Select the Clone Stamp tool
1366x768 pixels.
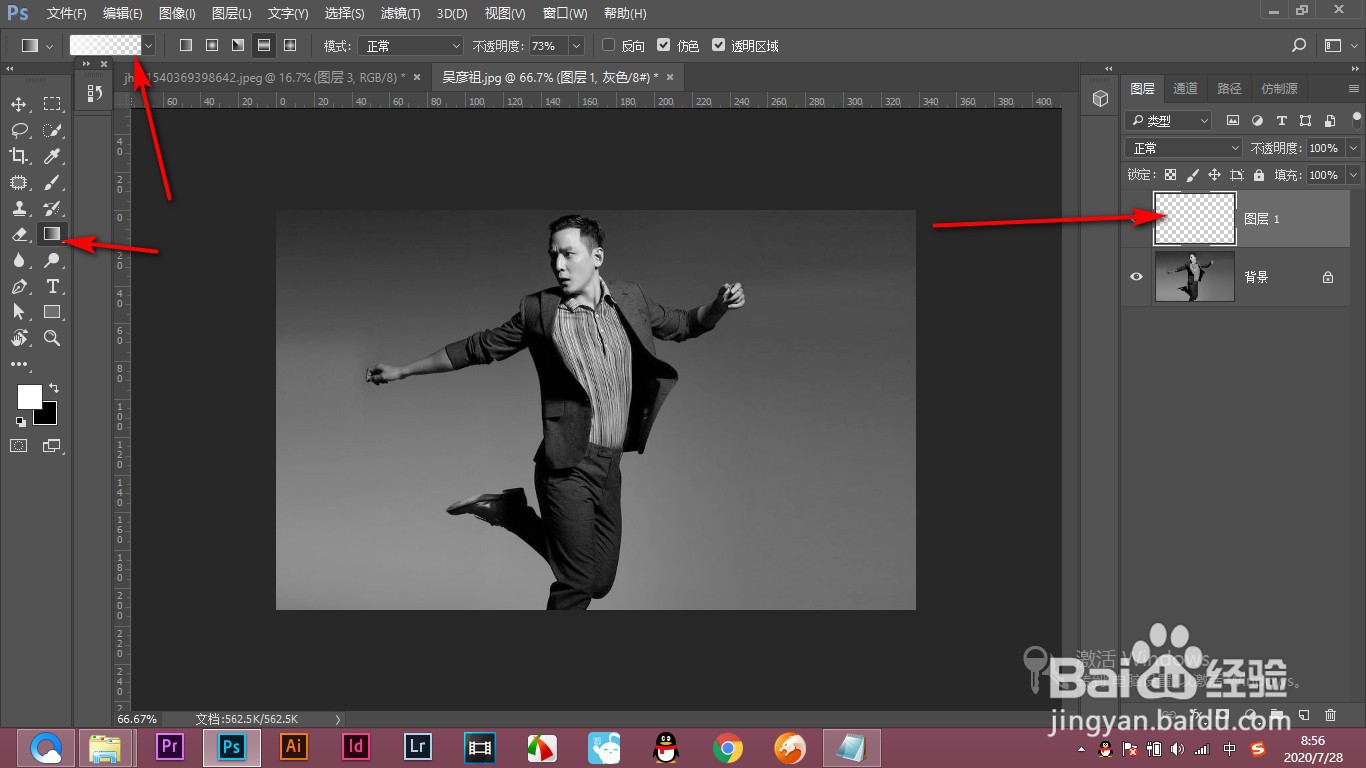(x=19, y=208)
